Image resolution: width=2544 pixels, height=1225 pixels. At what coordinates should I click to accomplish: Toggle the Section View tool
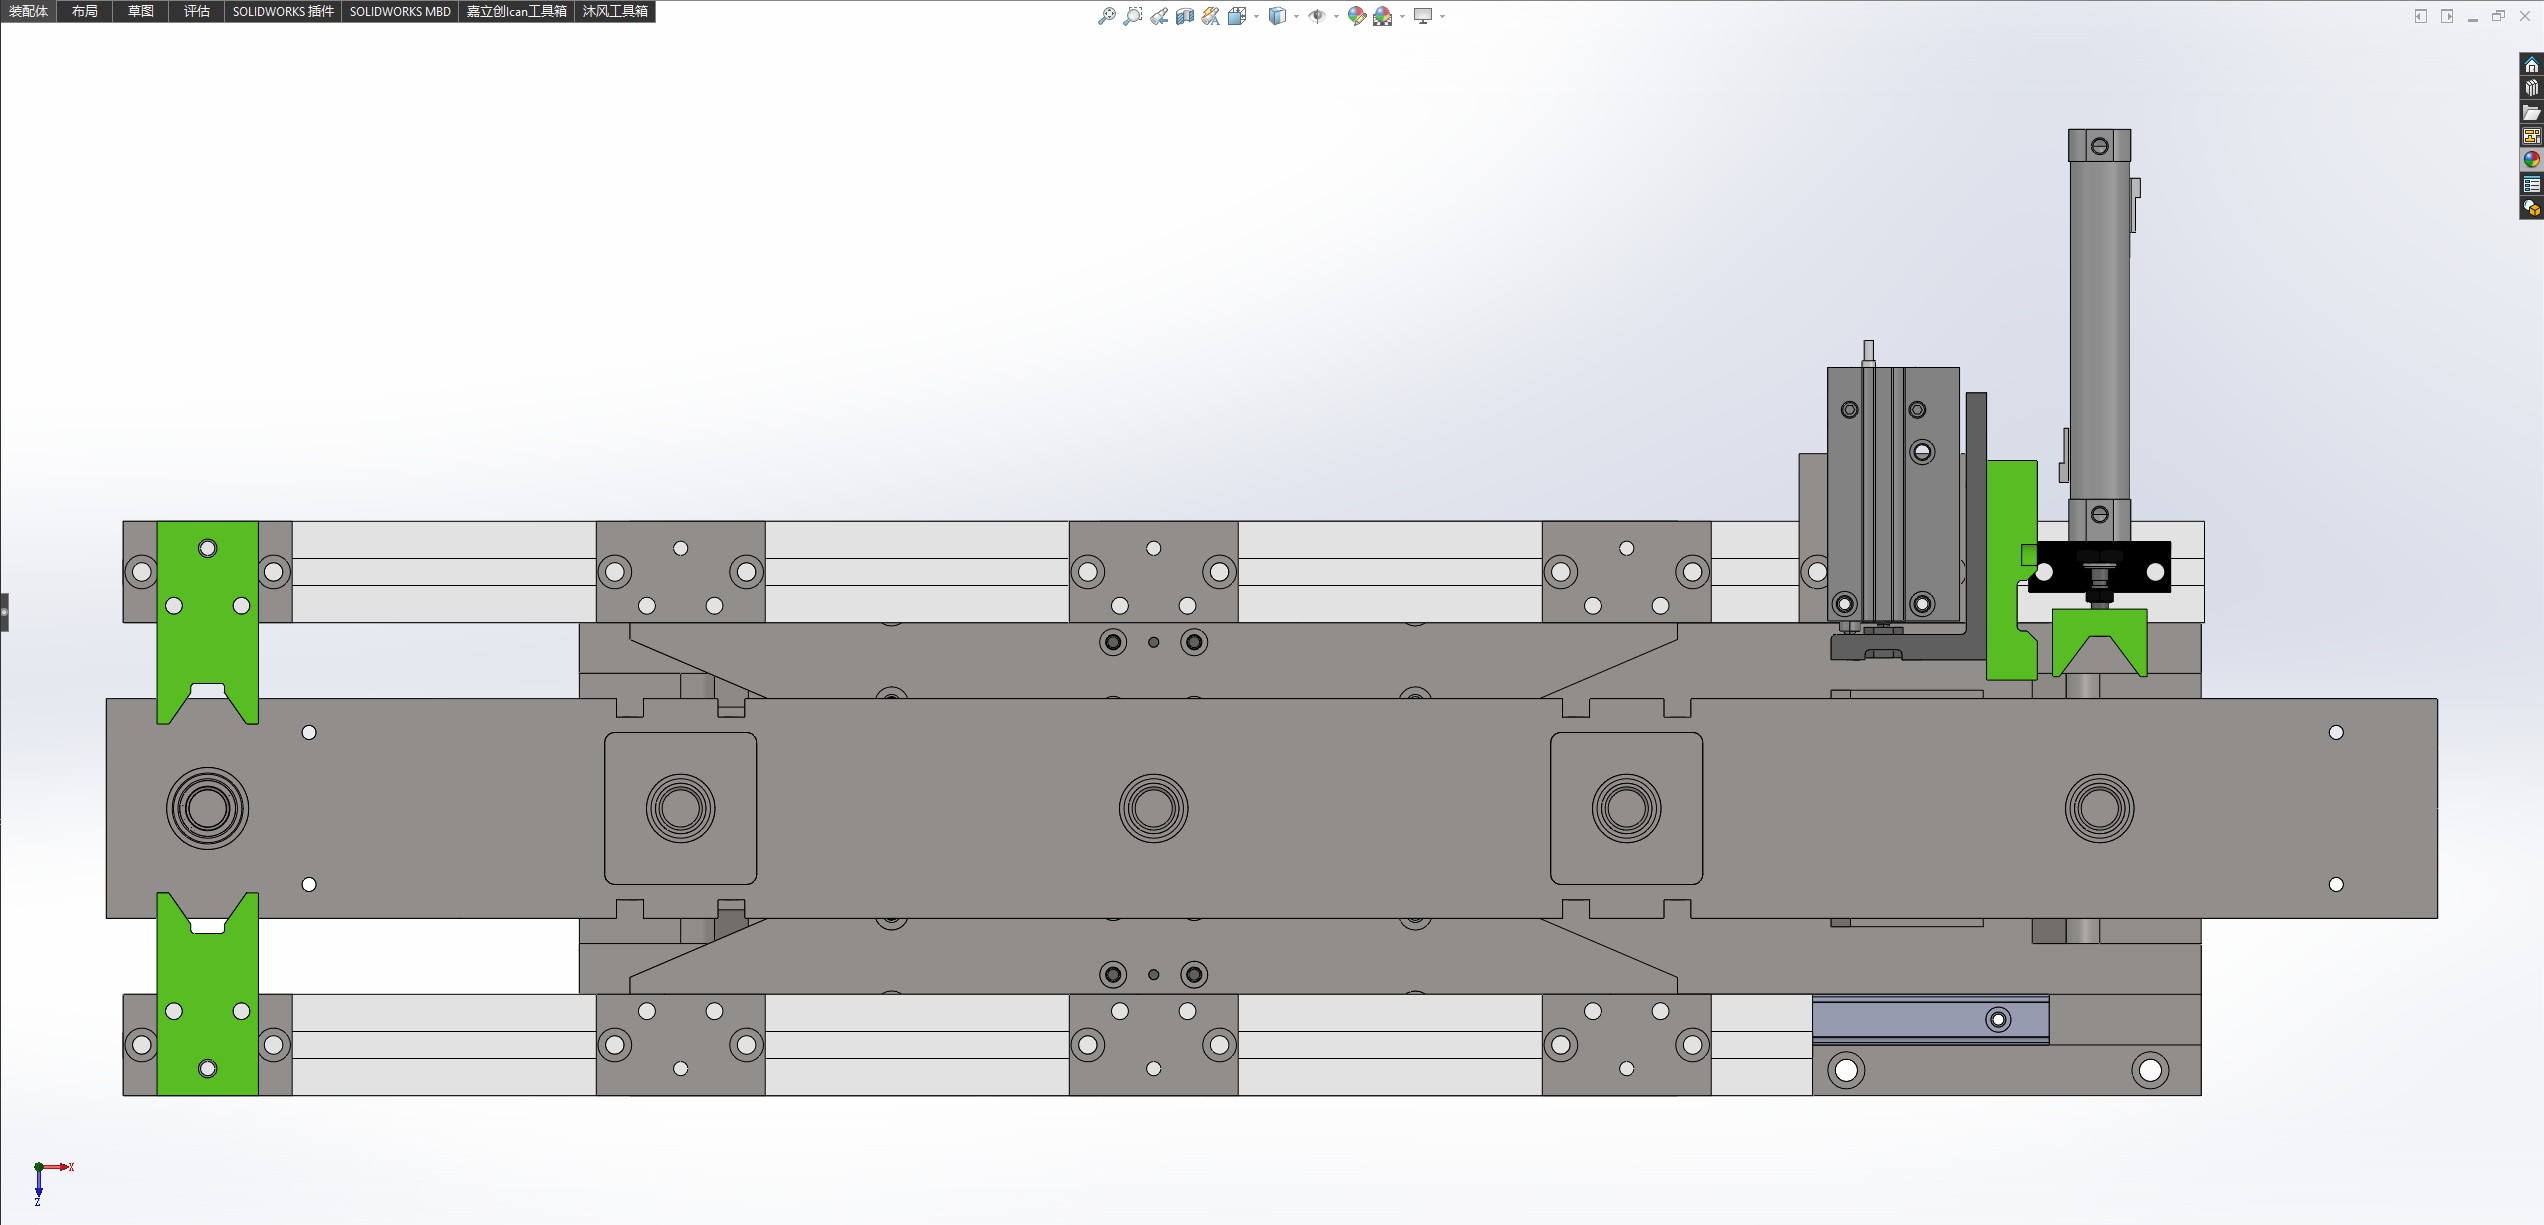(x=1184, y=16)
